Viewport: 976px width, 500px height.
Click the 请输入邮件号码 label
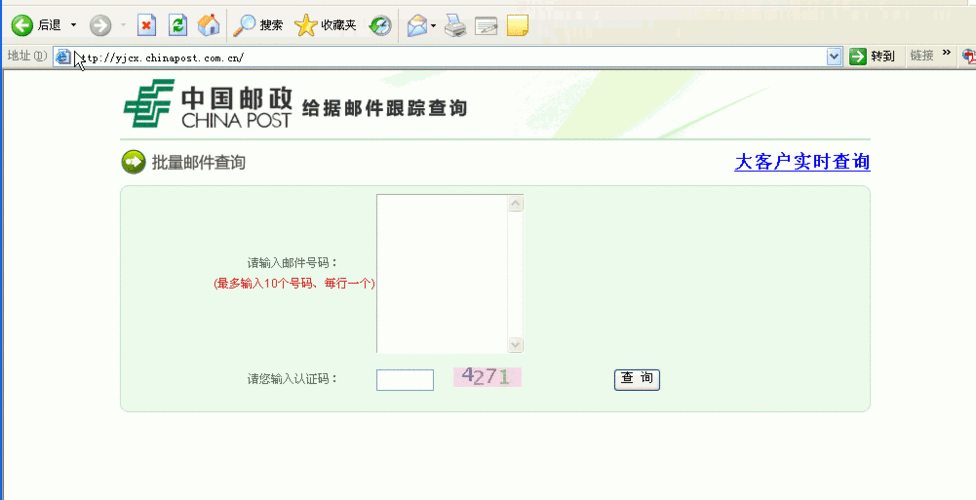[293, 263]
